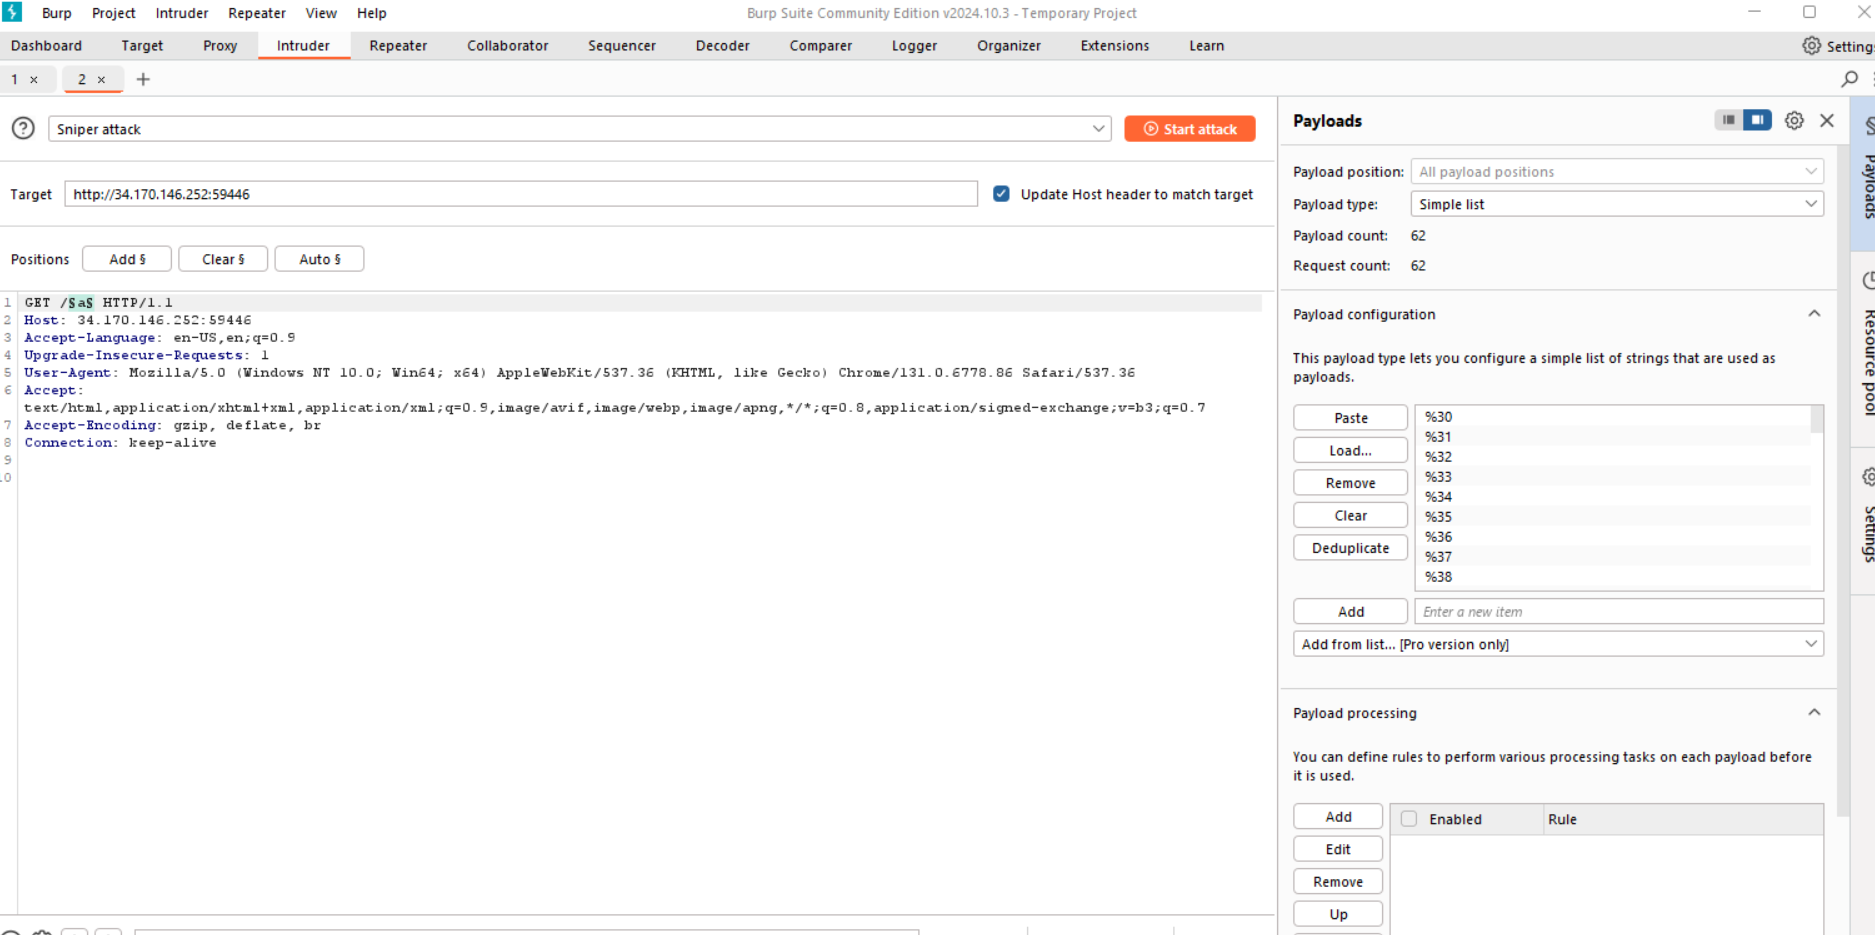
Task: Toggle Update Host header to match target
Action: [x=1001, y=194]
